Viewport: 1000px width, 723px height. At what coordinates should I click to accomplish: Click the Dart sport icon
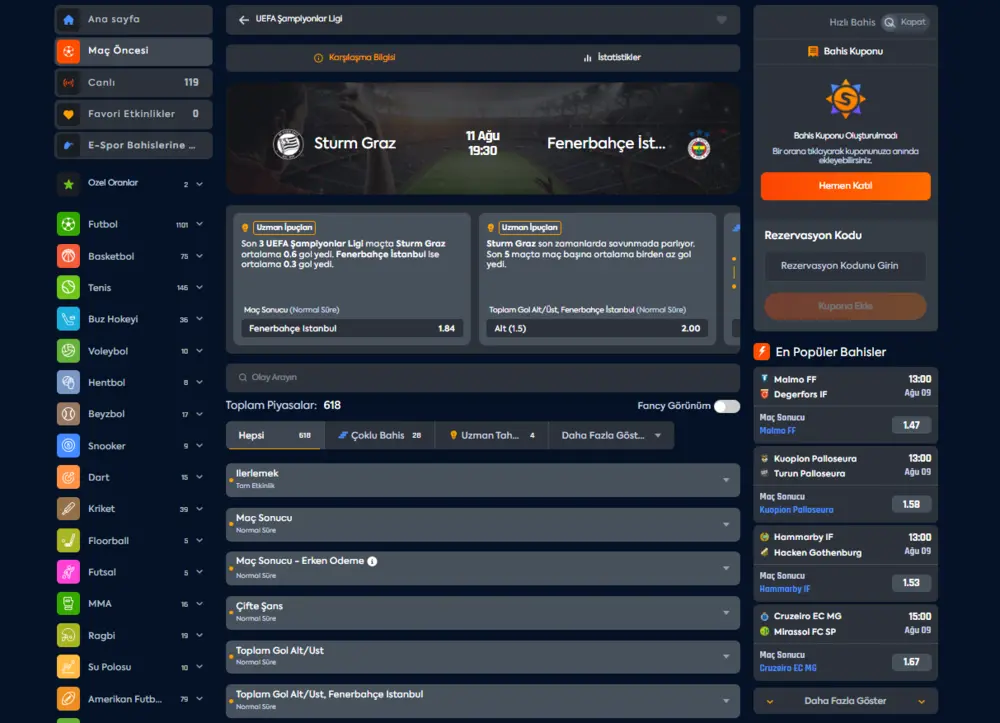(x=68, y=477)
